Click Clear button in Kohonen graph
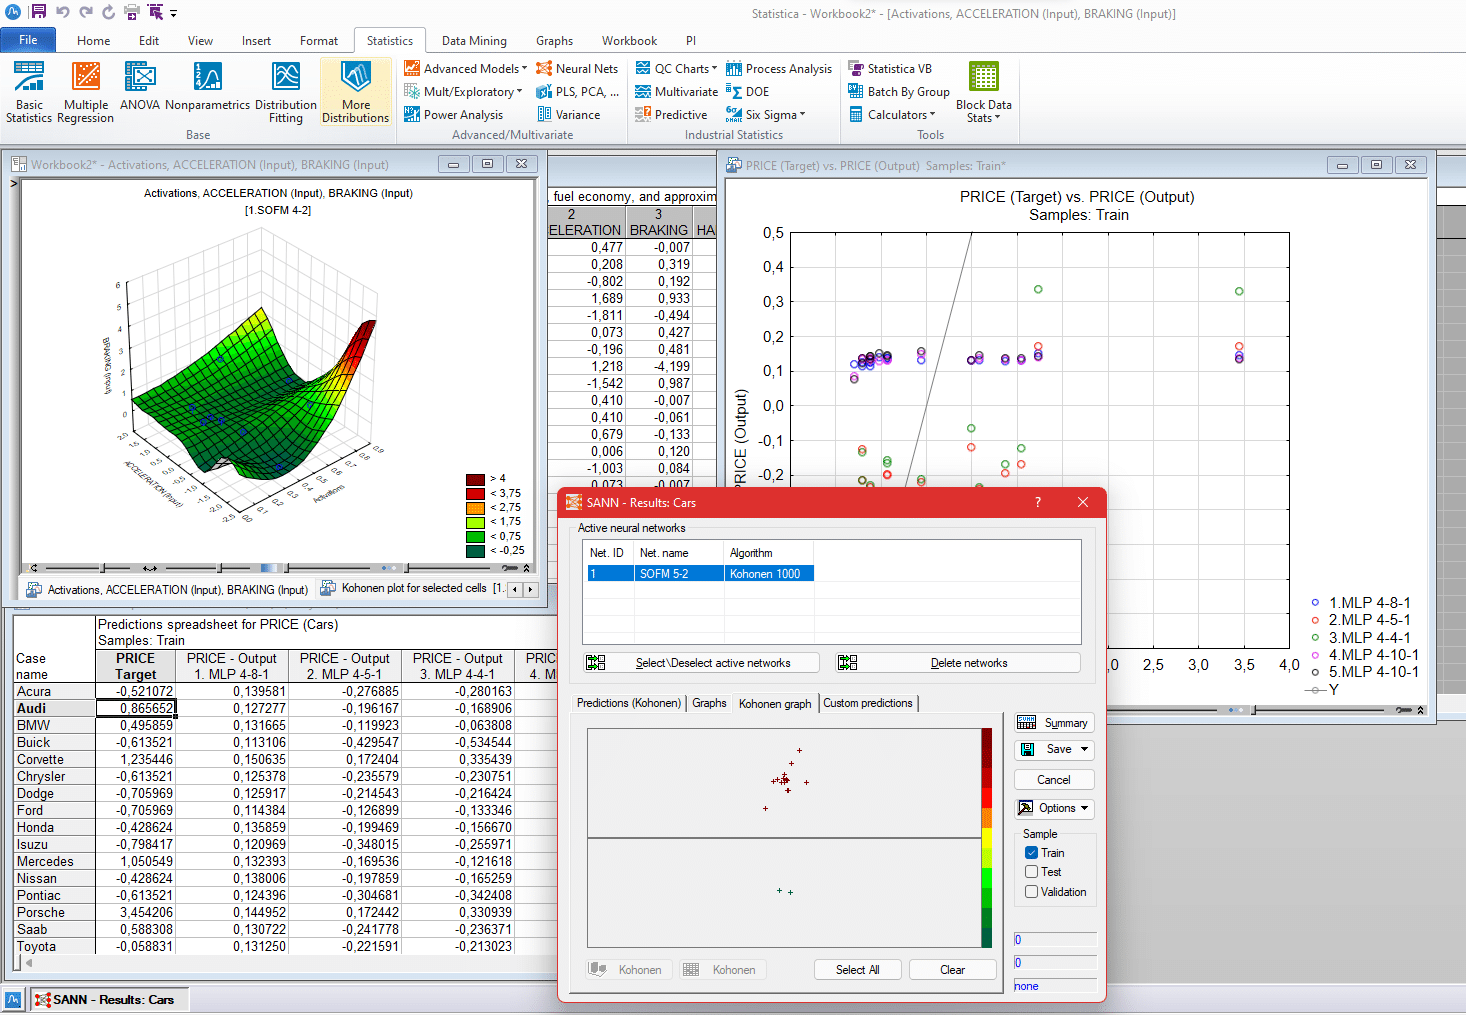Screen dimensions: 1466x1015 (953, 970)
